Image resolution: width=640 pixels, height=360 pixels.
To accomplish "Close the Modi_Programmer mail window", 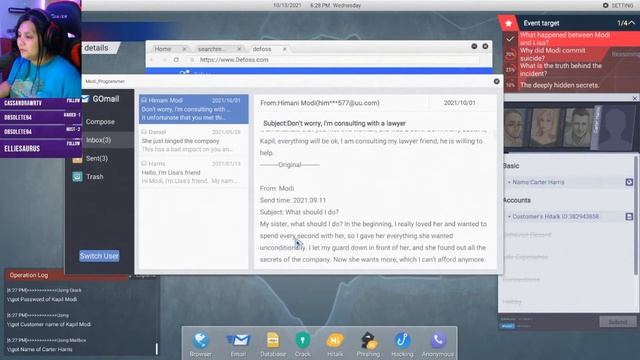I will click(x=496, y=81).
